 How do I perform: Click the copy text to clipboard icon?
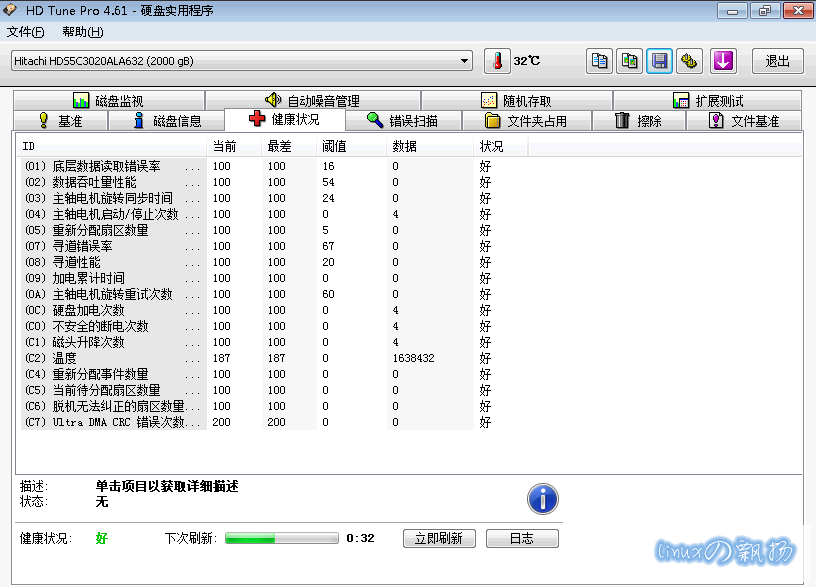599,61
